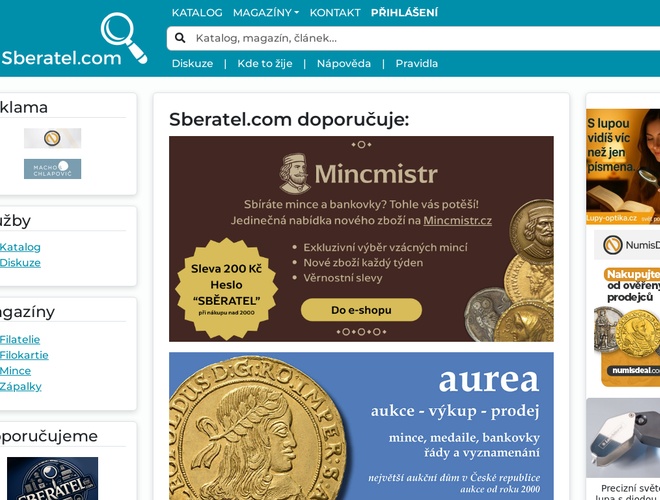Image resolution: width=660 pixels, height=500 pixels.
Task: Click the Mincmistr portrait logo
Action: 295,173
